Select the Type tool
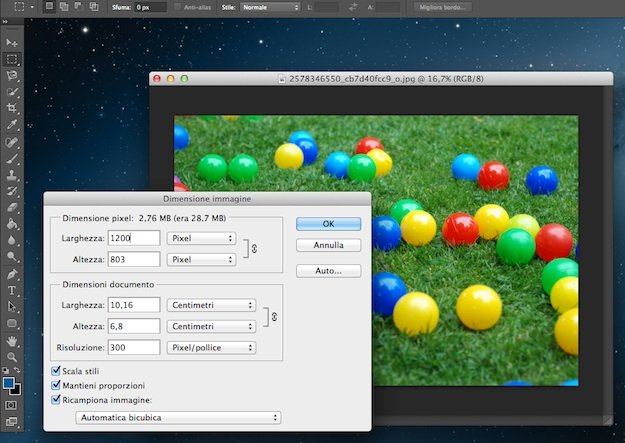 (12, 290)
